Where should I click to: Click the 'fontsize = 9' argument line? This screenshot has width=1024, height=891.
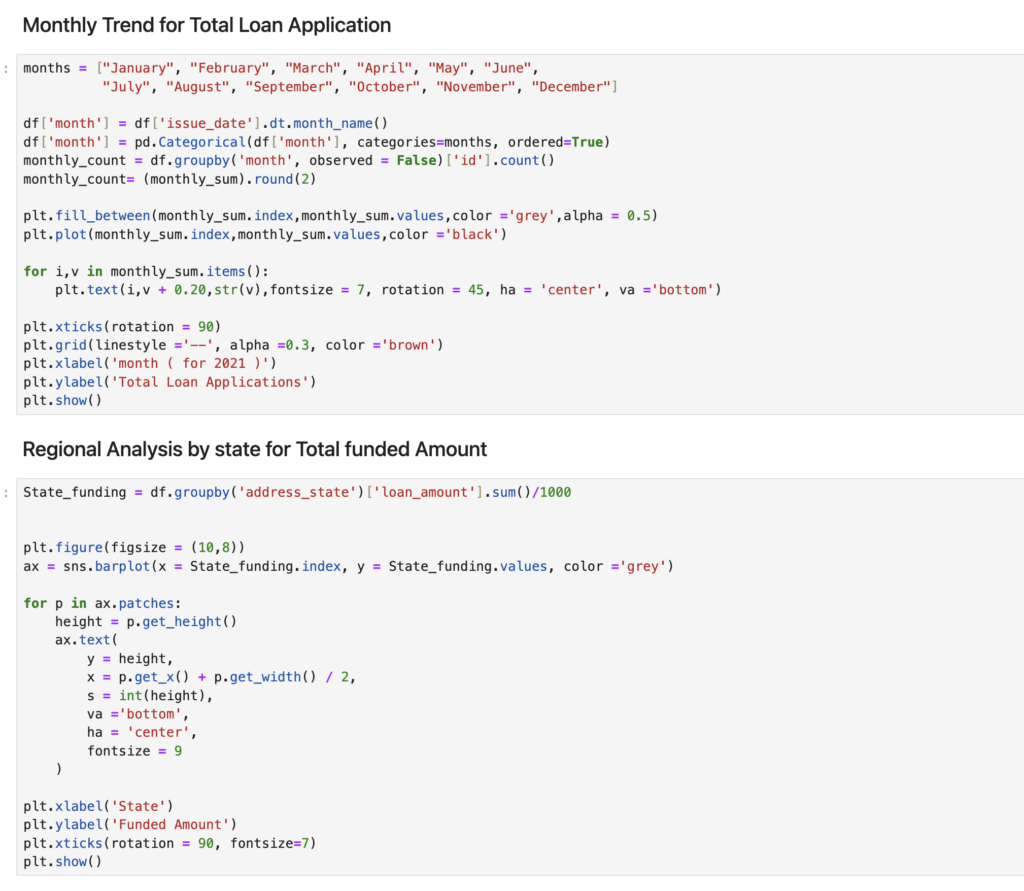tap(135, 751)
